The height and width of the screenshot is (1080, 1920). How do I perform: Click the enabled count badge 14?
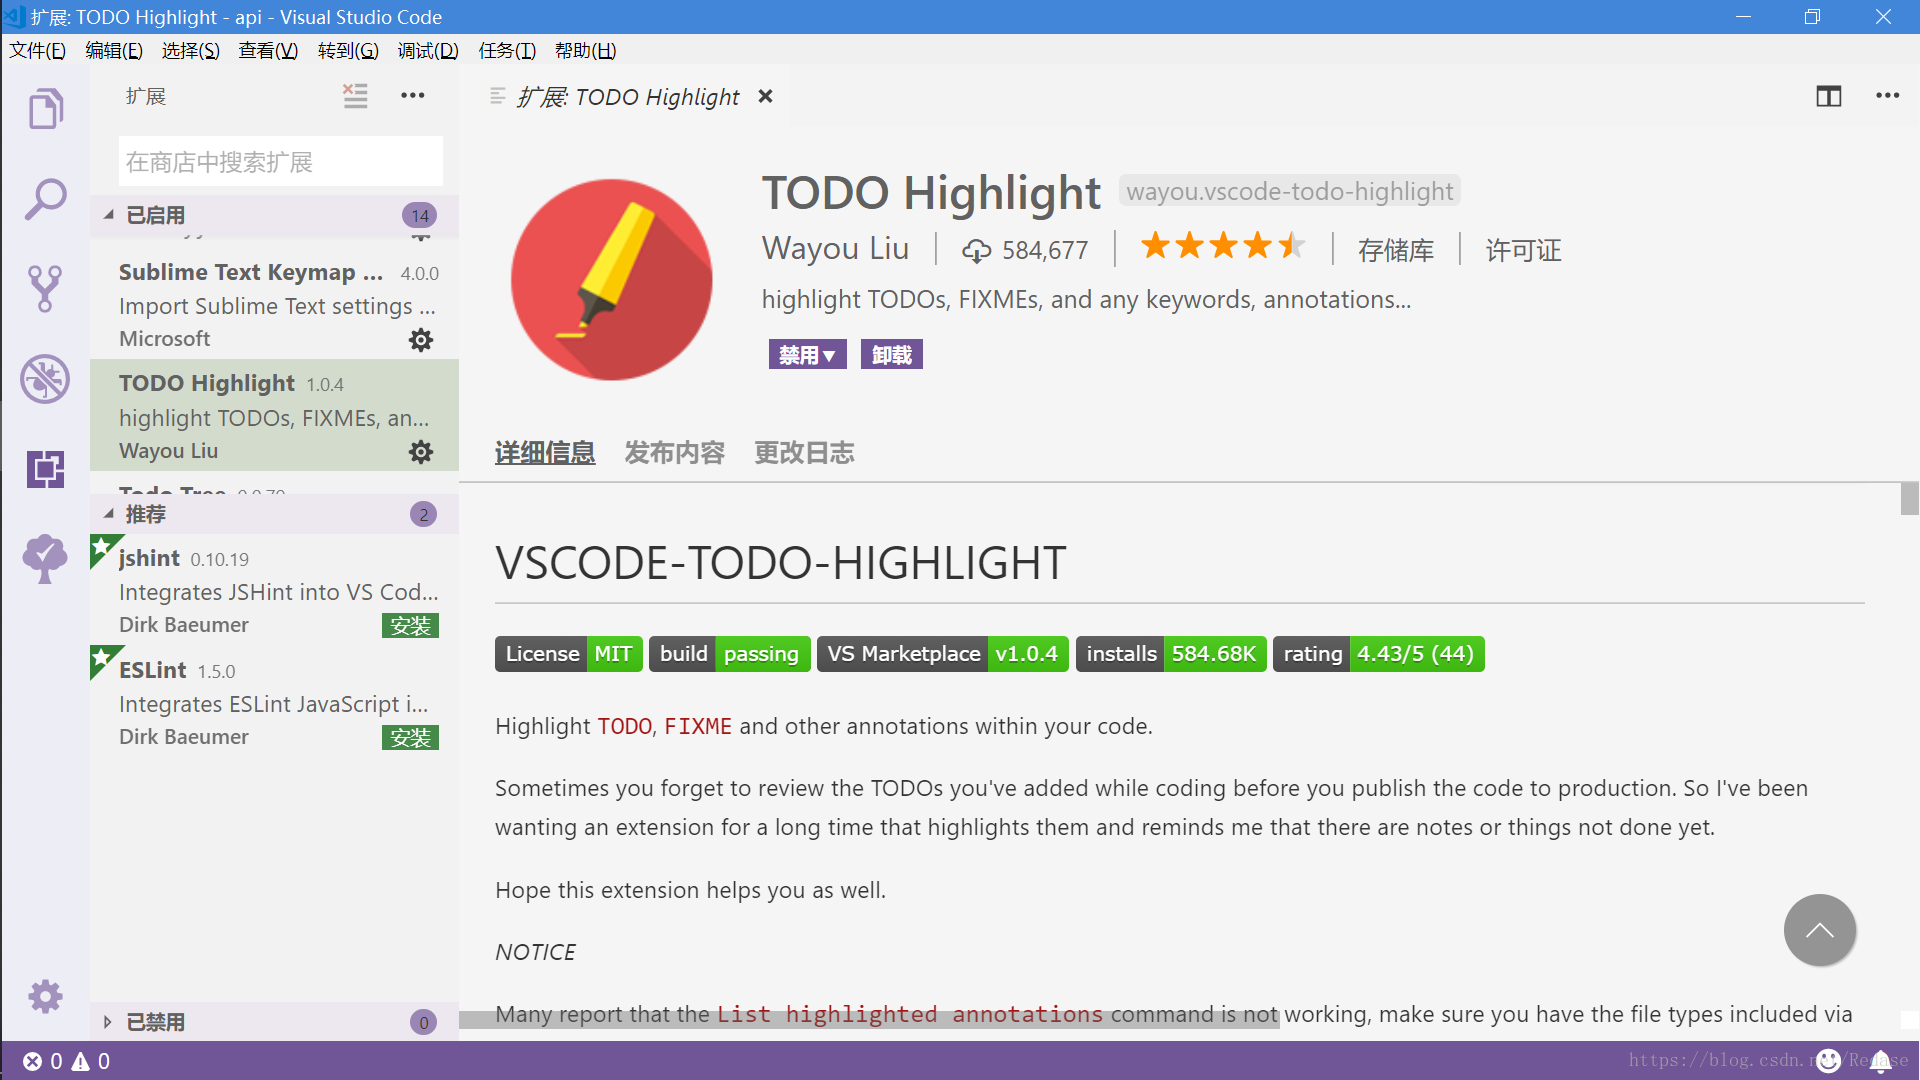point(419,215)
